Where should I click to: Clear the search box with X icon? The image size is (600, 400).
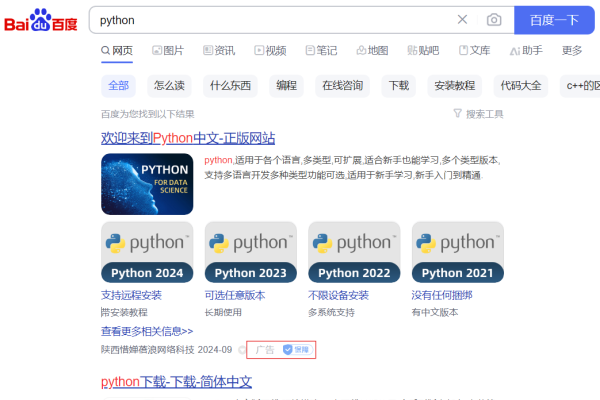(x=462, y=20)
